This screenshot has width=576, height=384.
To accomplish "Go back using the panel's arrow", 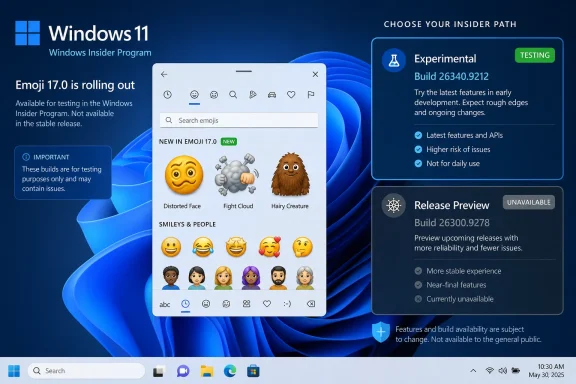I will [164, 74].
